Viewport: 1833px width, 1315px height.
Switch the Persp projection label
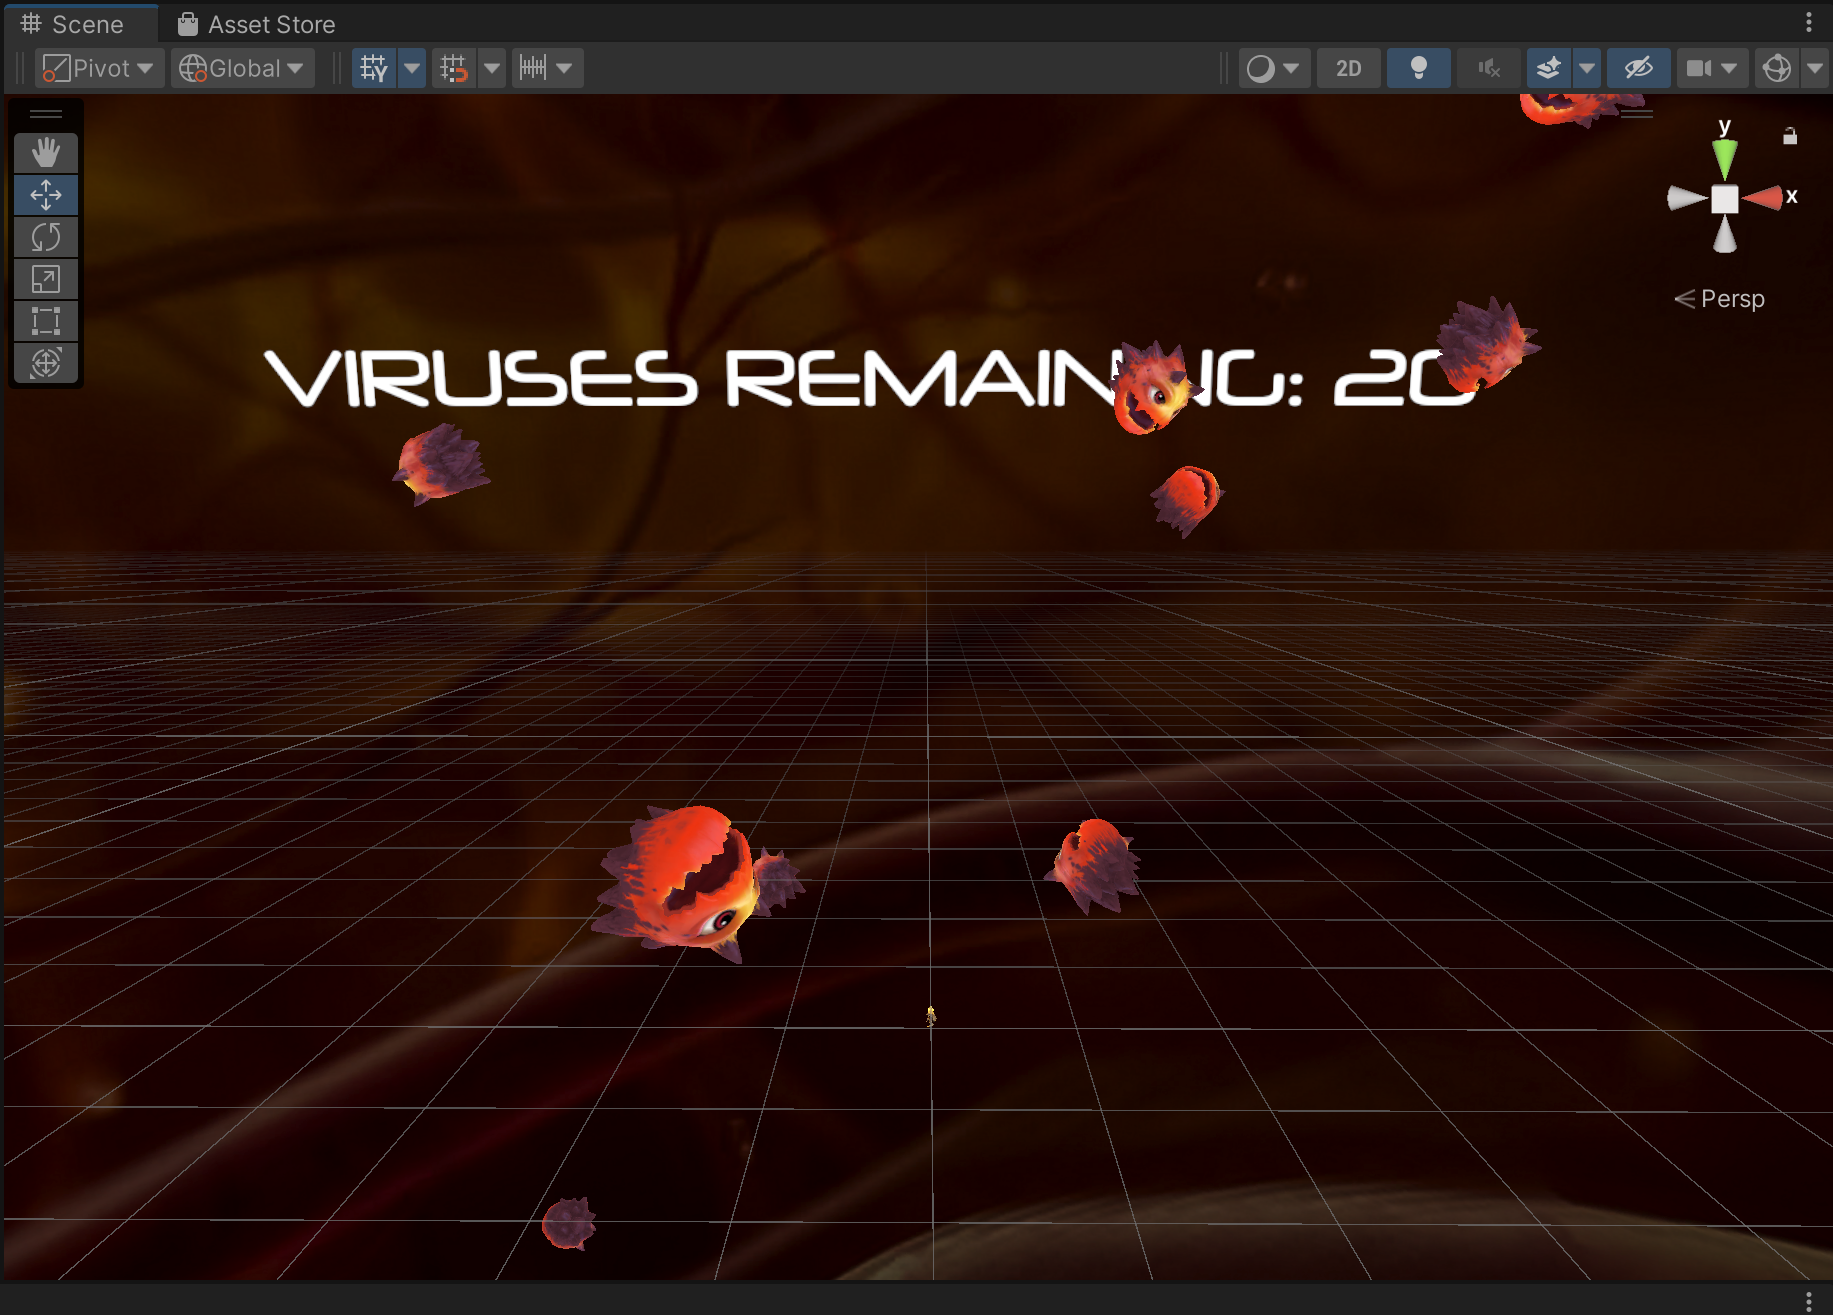pyautogui.click(x=1720, y=299)
